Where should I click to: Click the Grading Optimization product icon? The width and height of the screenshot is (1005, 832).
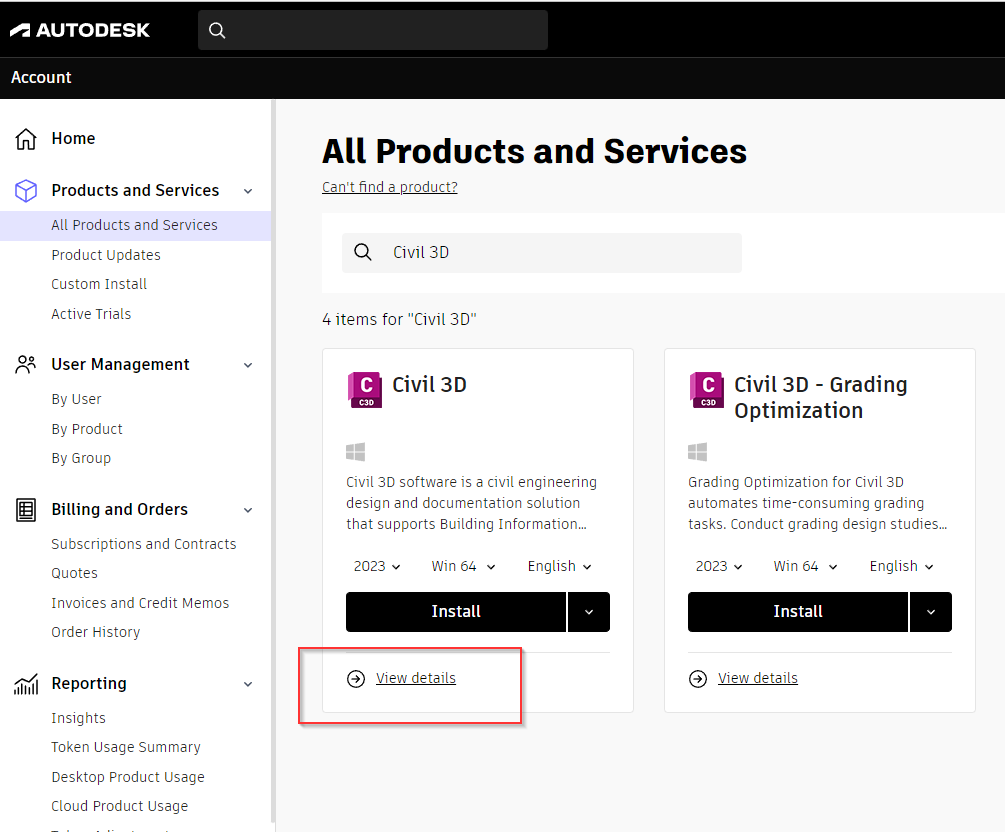[x=707, y=390]
